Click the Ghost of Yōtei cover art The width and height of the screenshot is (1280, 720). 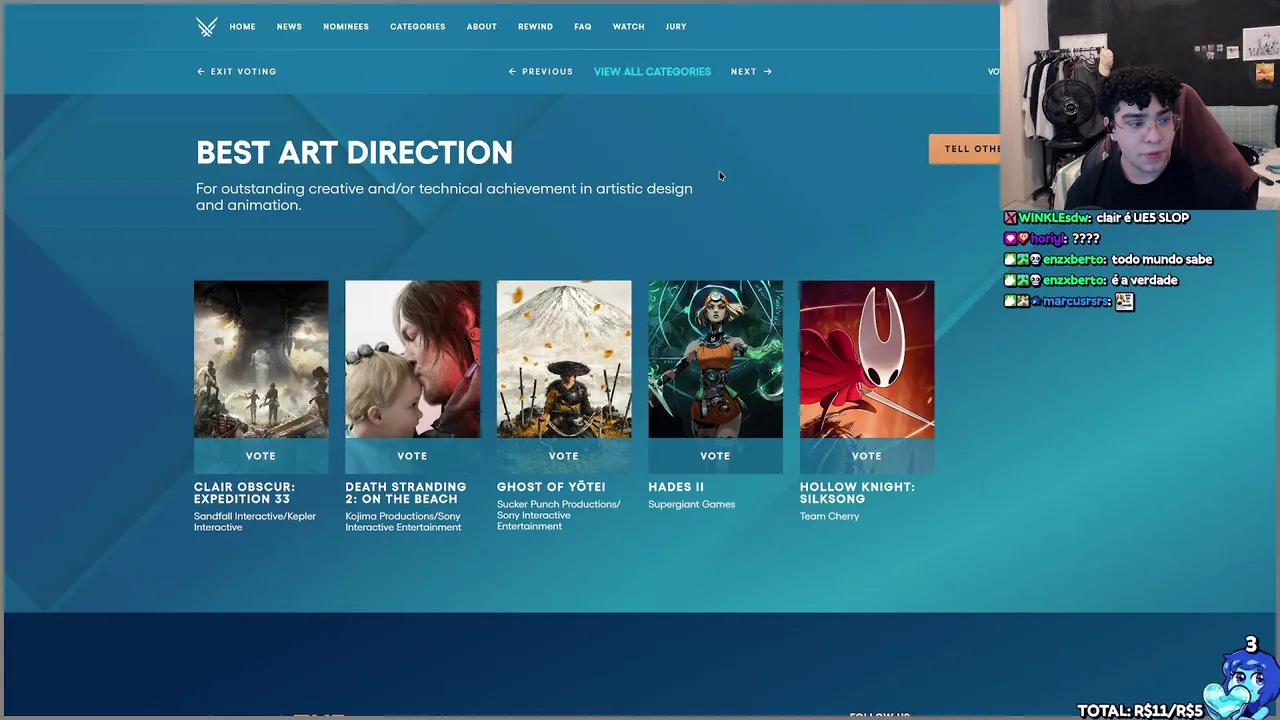(x=564, y=359)
